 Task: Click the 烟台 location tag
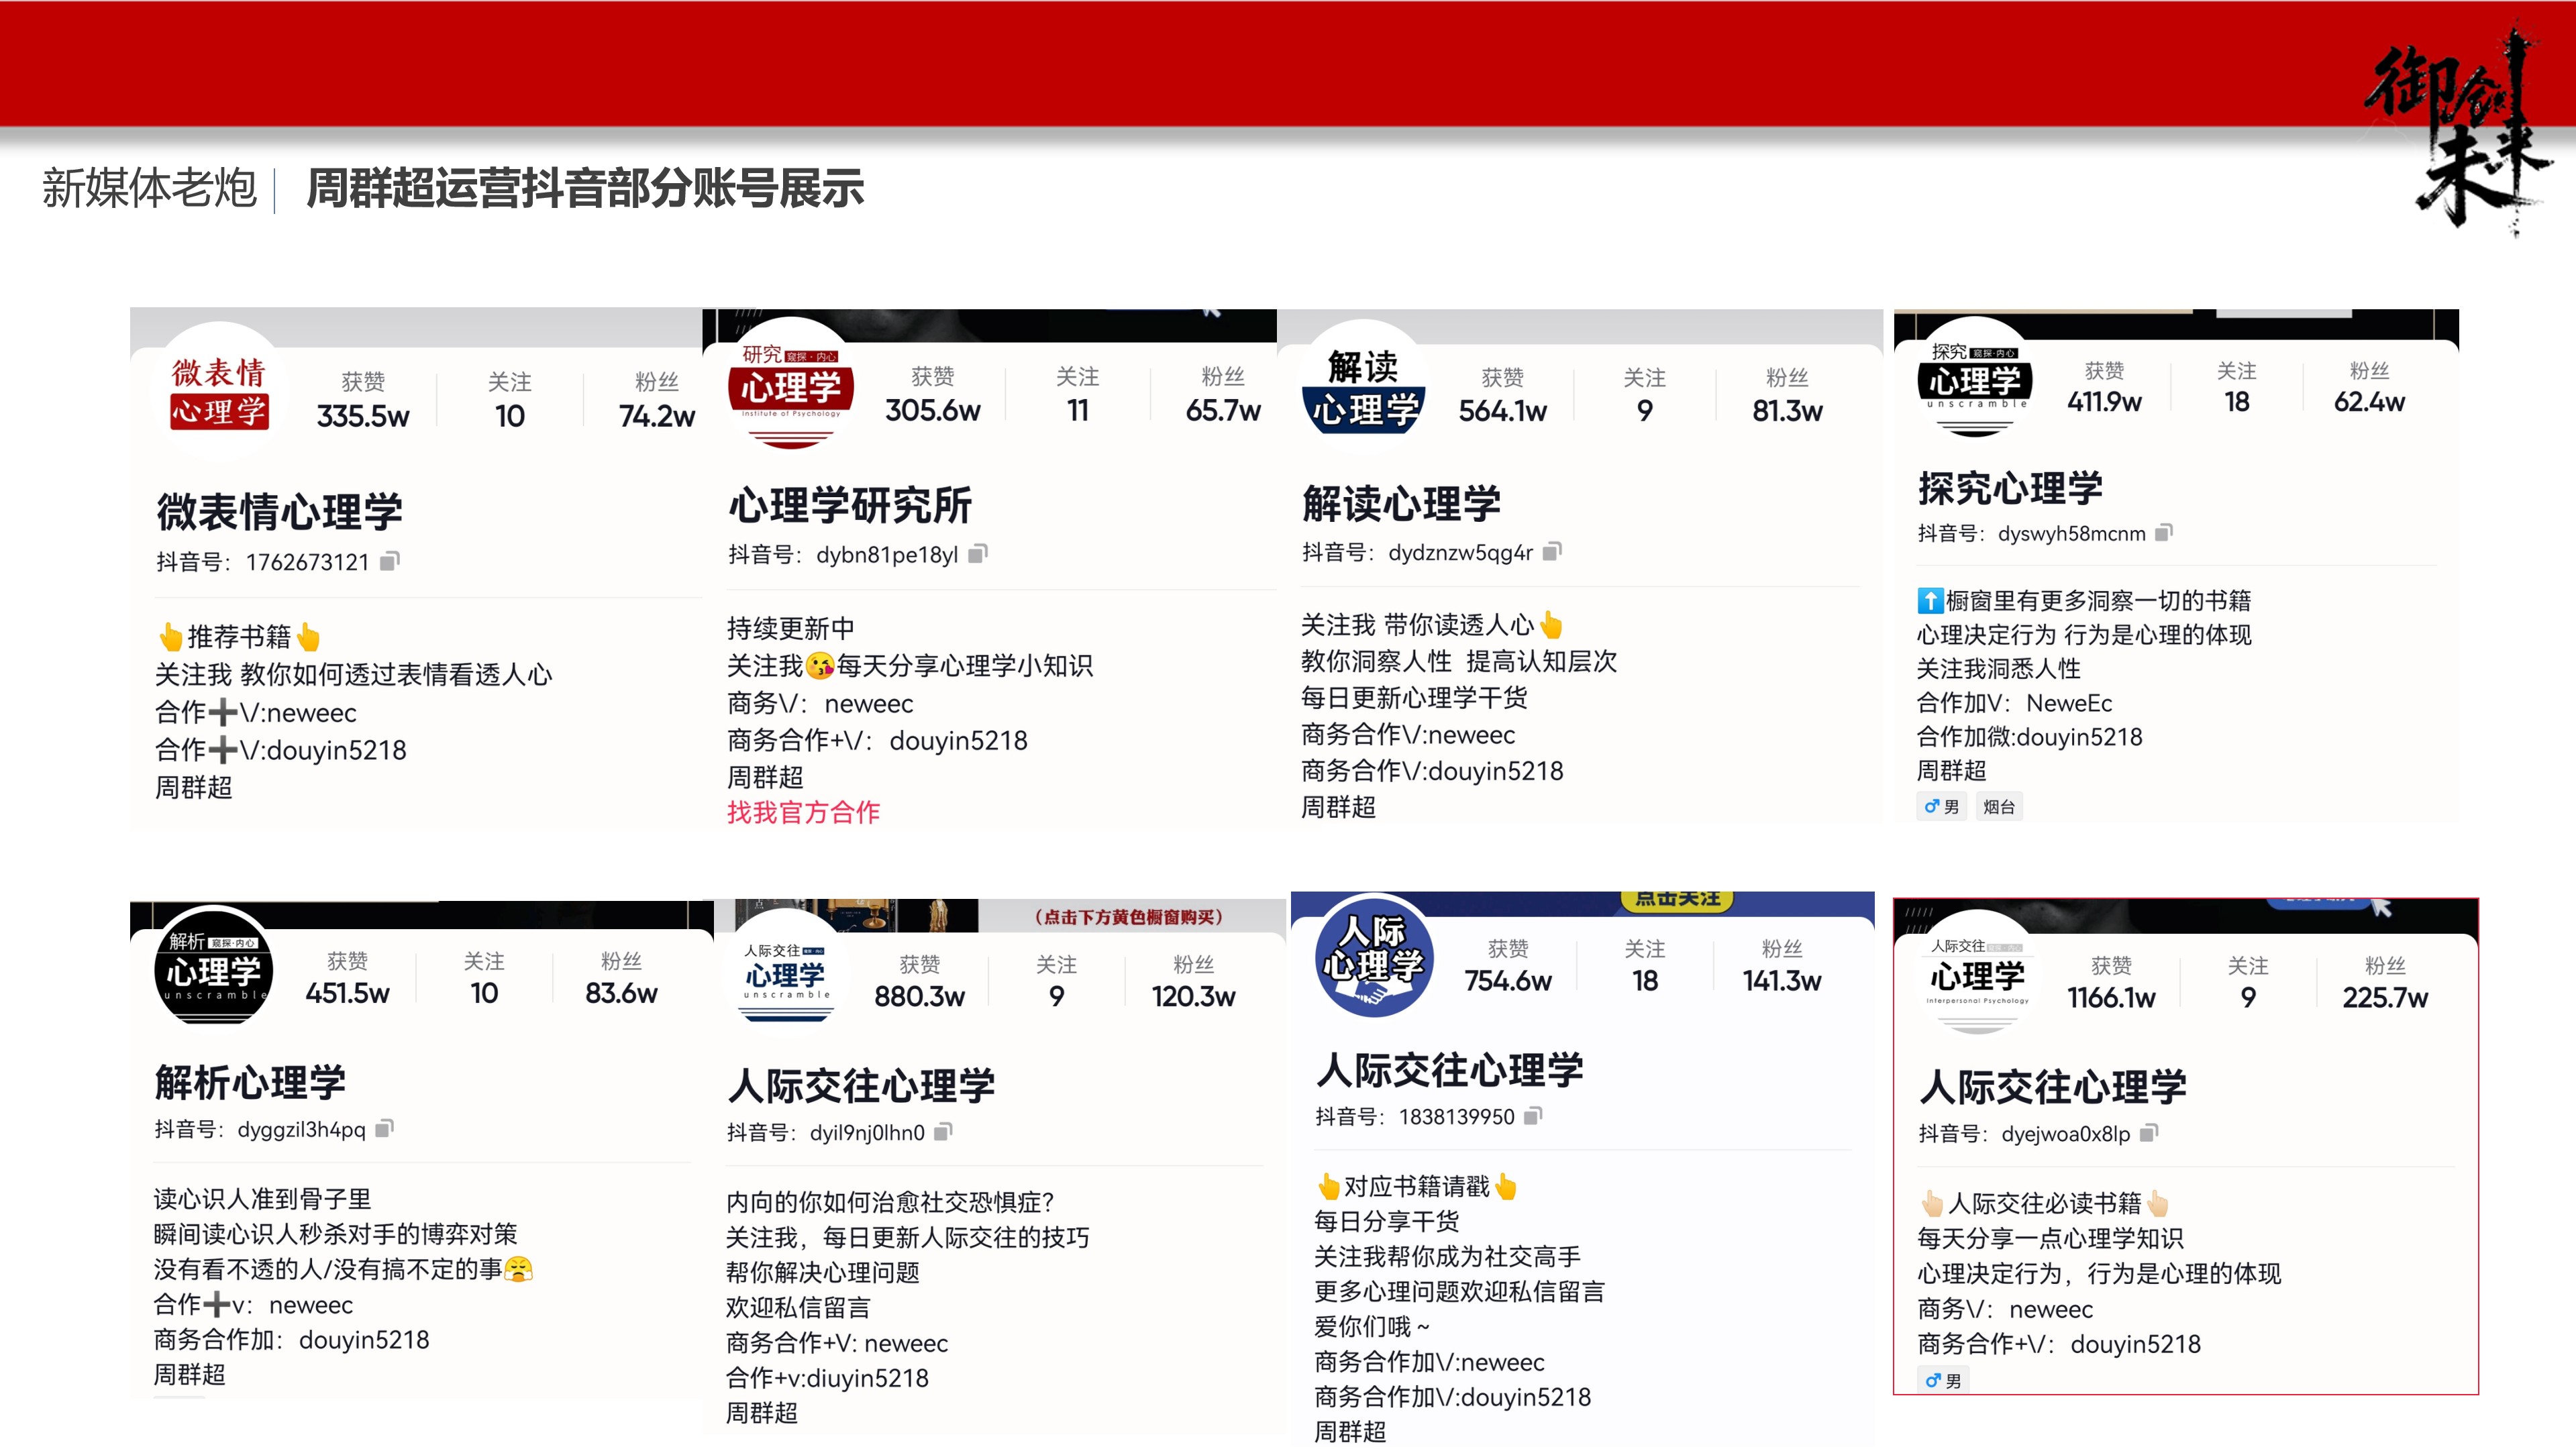pyautogui.click(x=1999, y=806)
